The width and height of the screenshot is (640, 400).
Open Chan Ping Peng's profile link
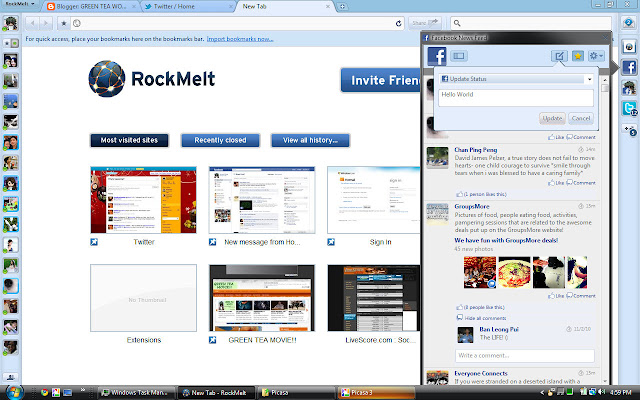click(476, 150)
